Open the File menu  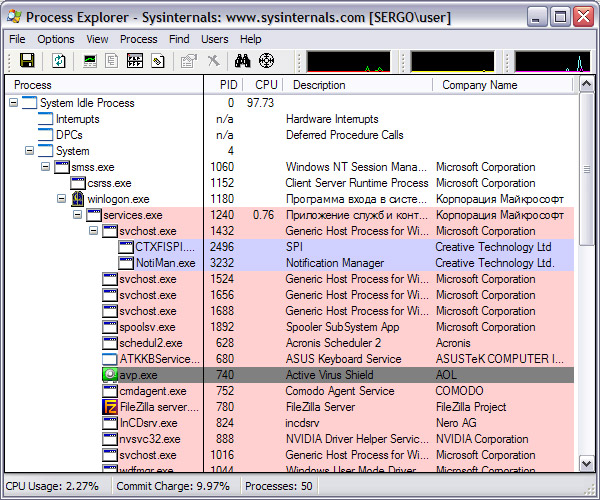pos(17,39)
